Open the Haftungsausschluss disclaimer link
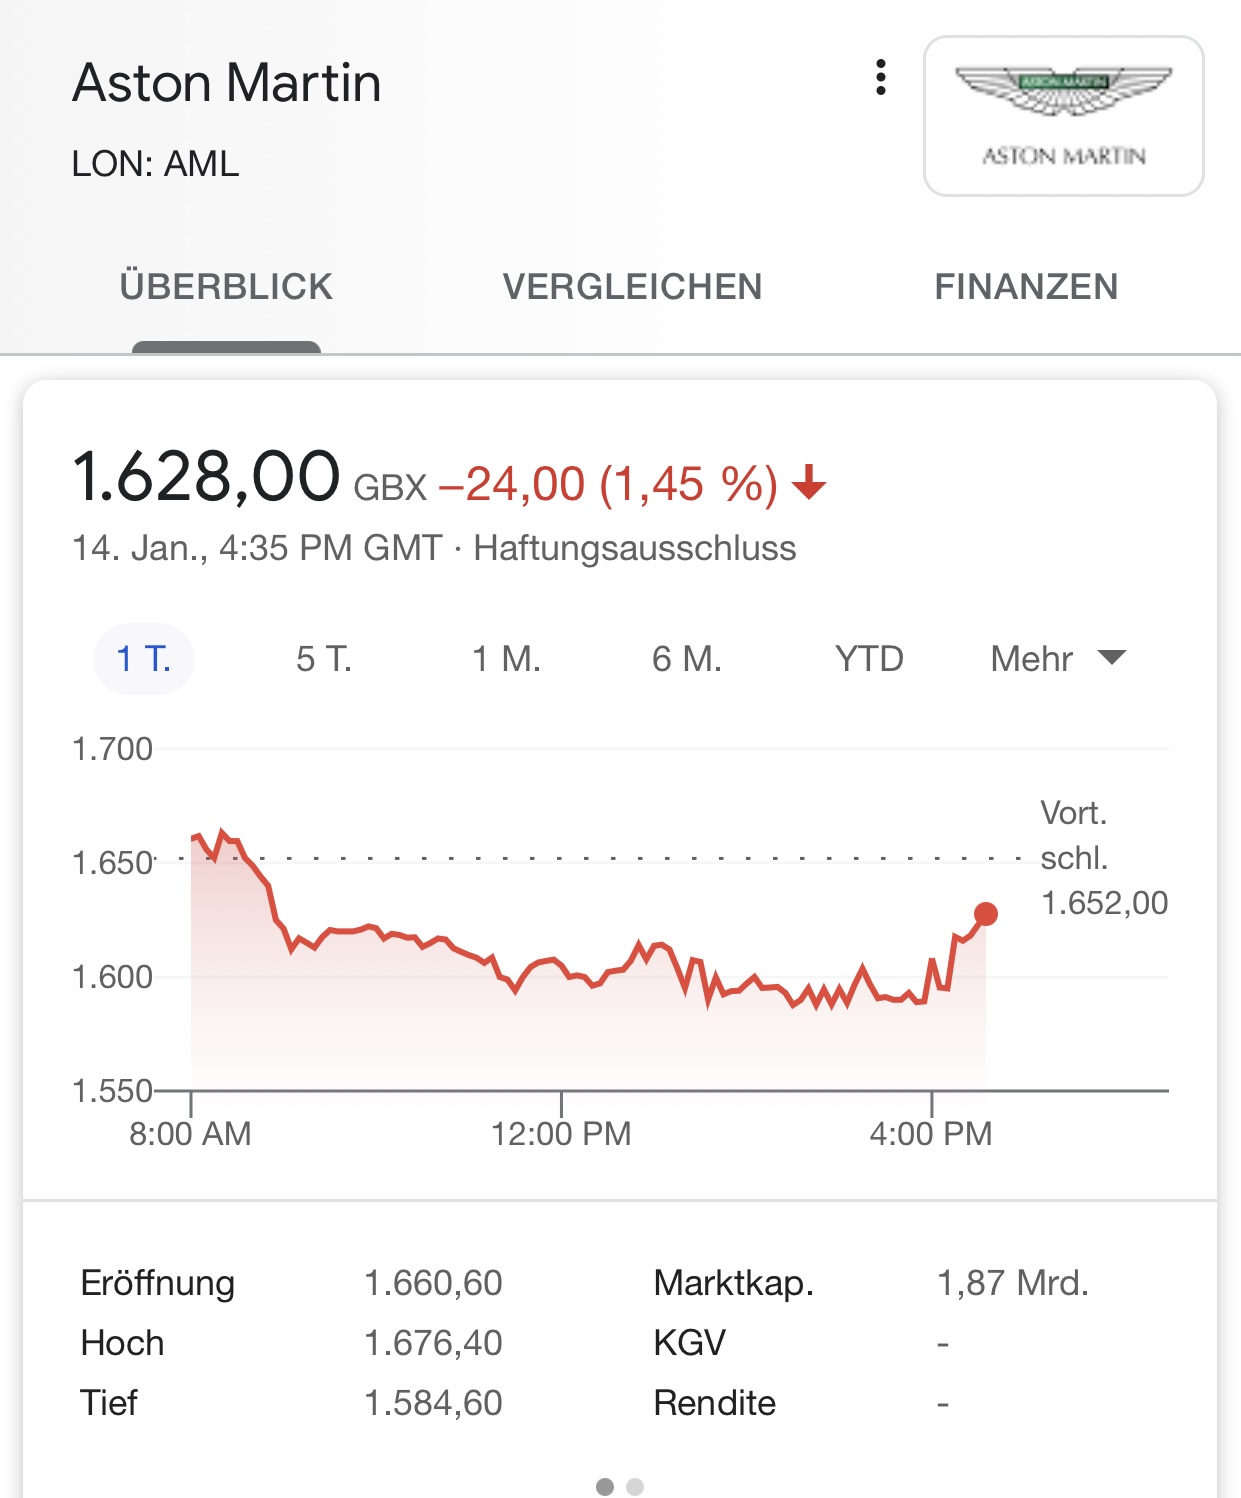 [635, 548]
